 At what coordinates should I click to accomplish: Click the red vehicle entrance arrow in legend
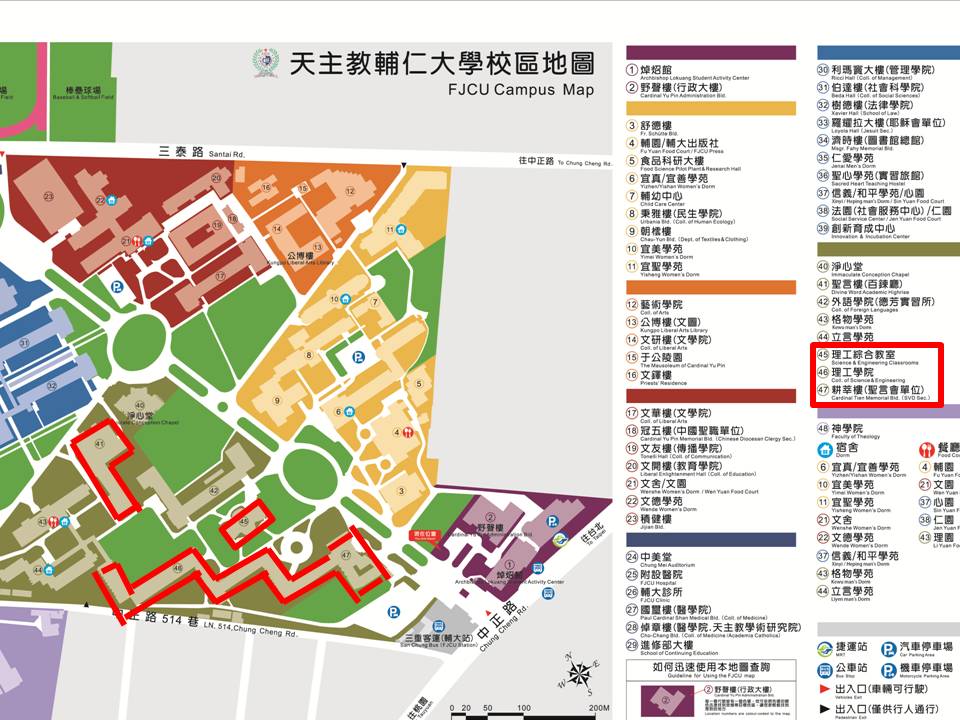(827, 689)
